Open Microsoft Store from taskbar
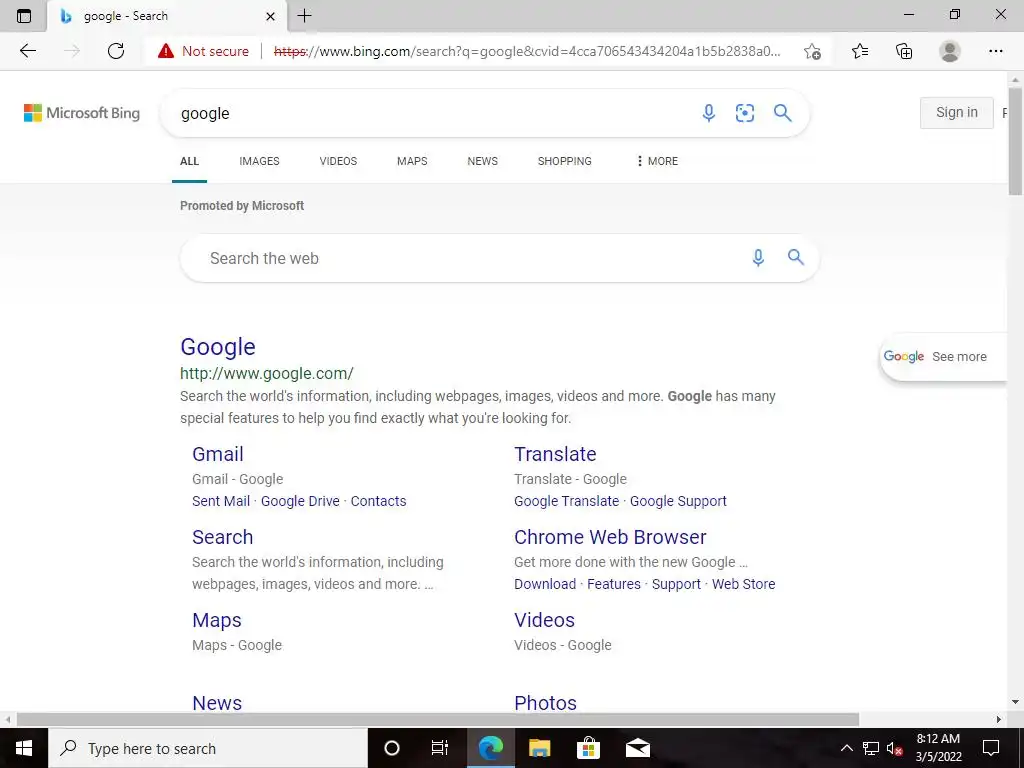Viewport: 1024px width, 768px height. [588, 748]
